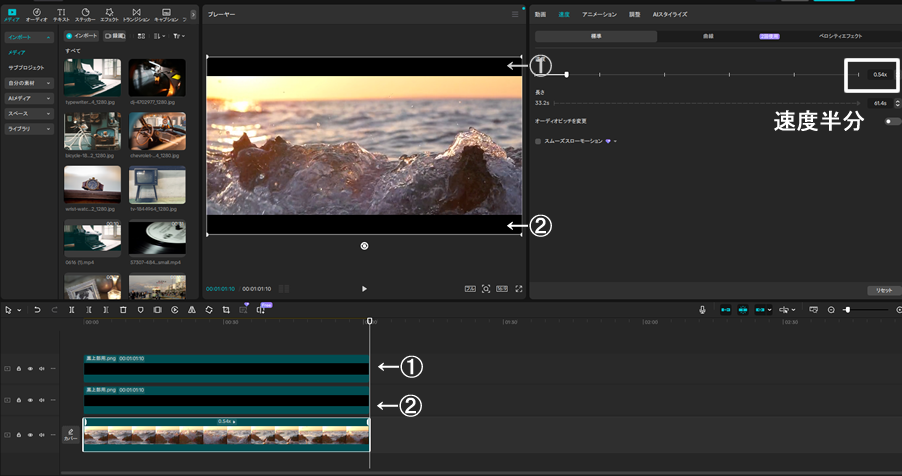This screenshot has height=476, width=902.
Task: Check the スムーズスローモーション checkbox
Action: pos(538,141)
